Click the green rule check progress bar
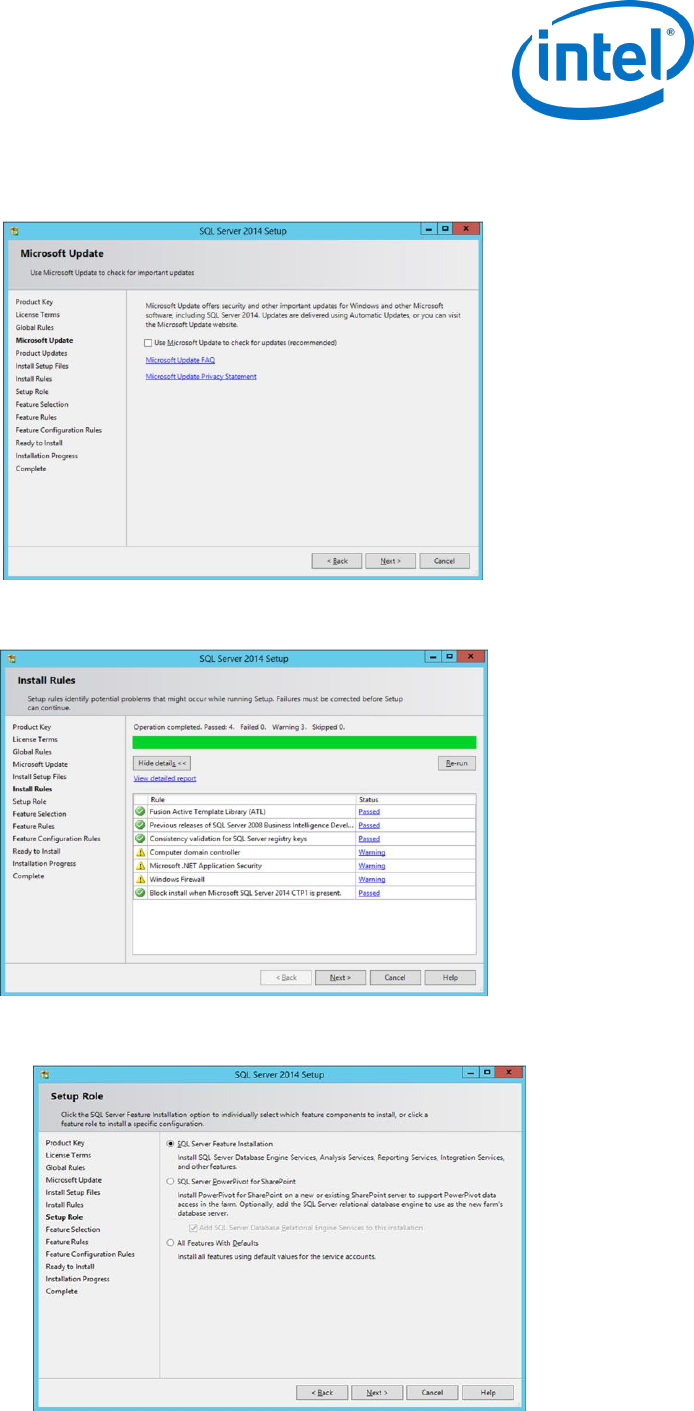The width and height of the screenshot is (694, 1411). click(305, 742)
